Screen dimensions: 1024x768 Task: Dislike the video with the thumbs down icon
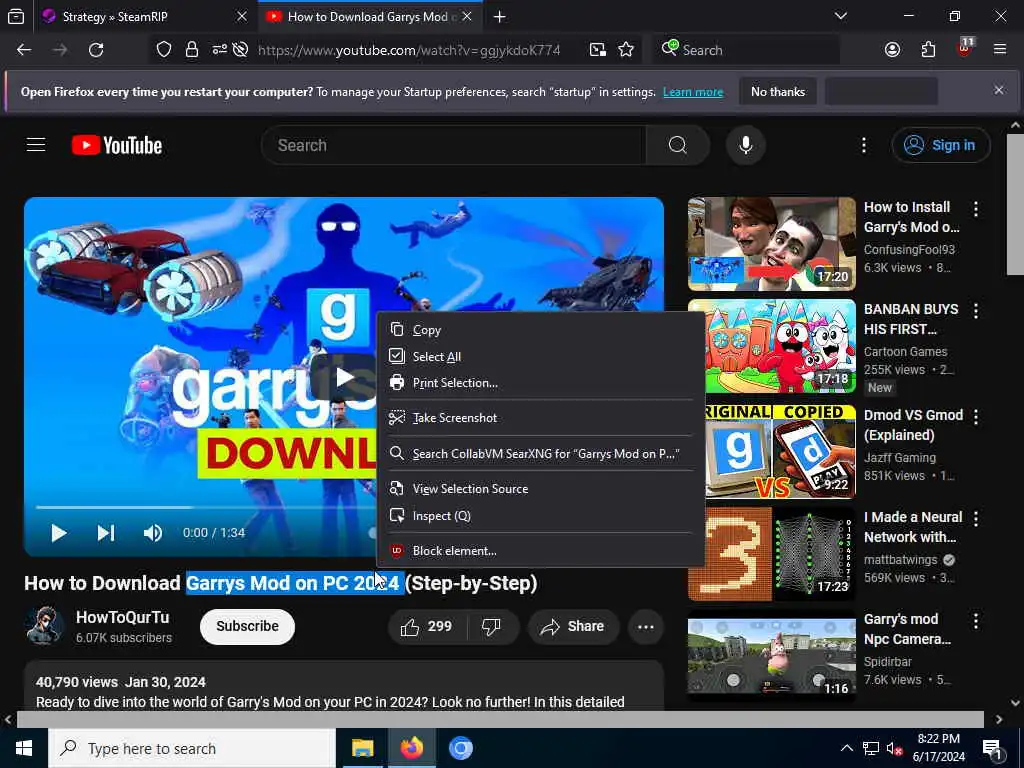[491, 627]
